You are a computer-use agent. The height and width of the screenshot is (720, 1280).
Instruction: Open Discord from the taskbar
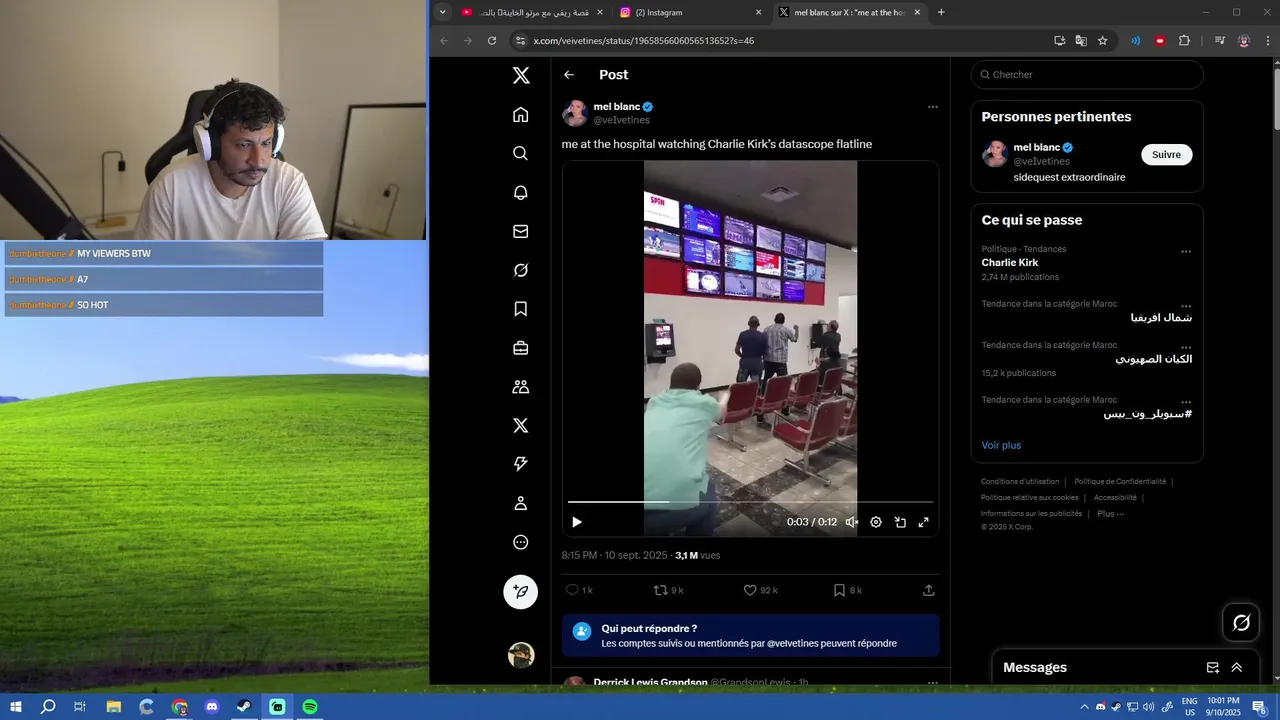[211, 707]
